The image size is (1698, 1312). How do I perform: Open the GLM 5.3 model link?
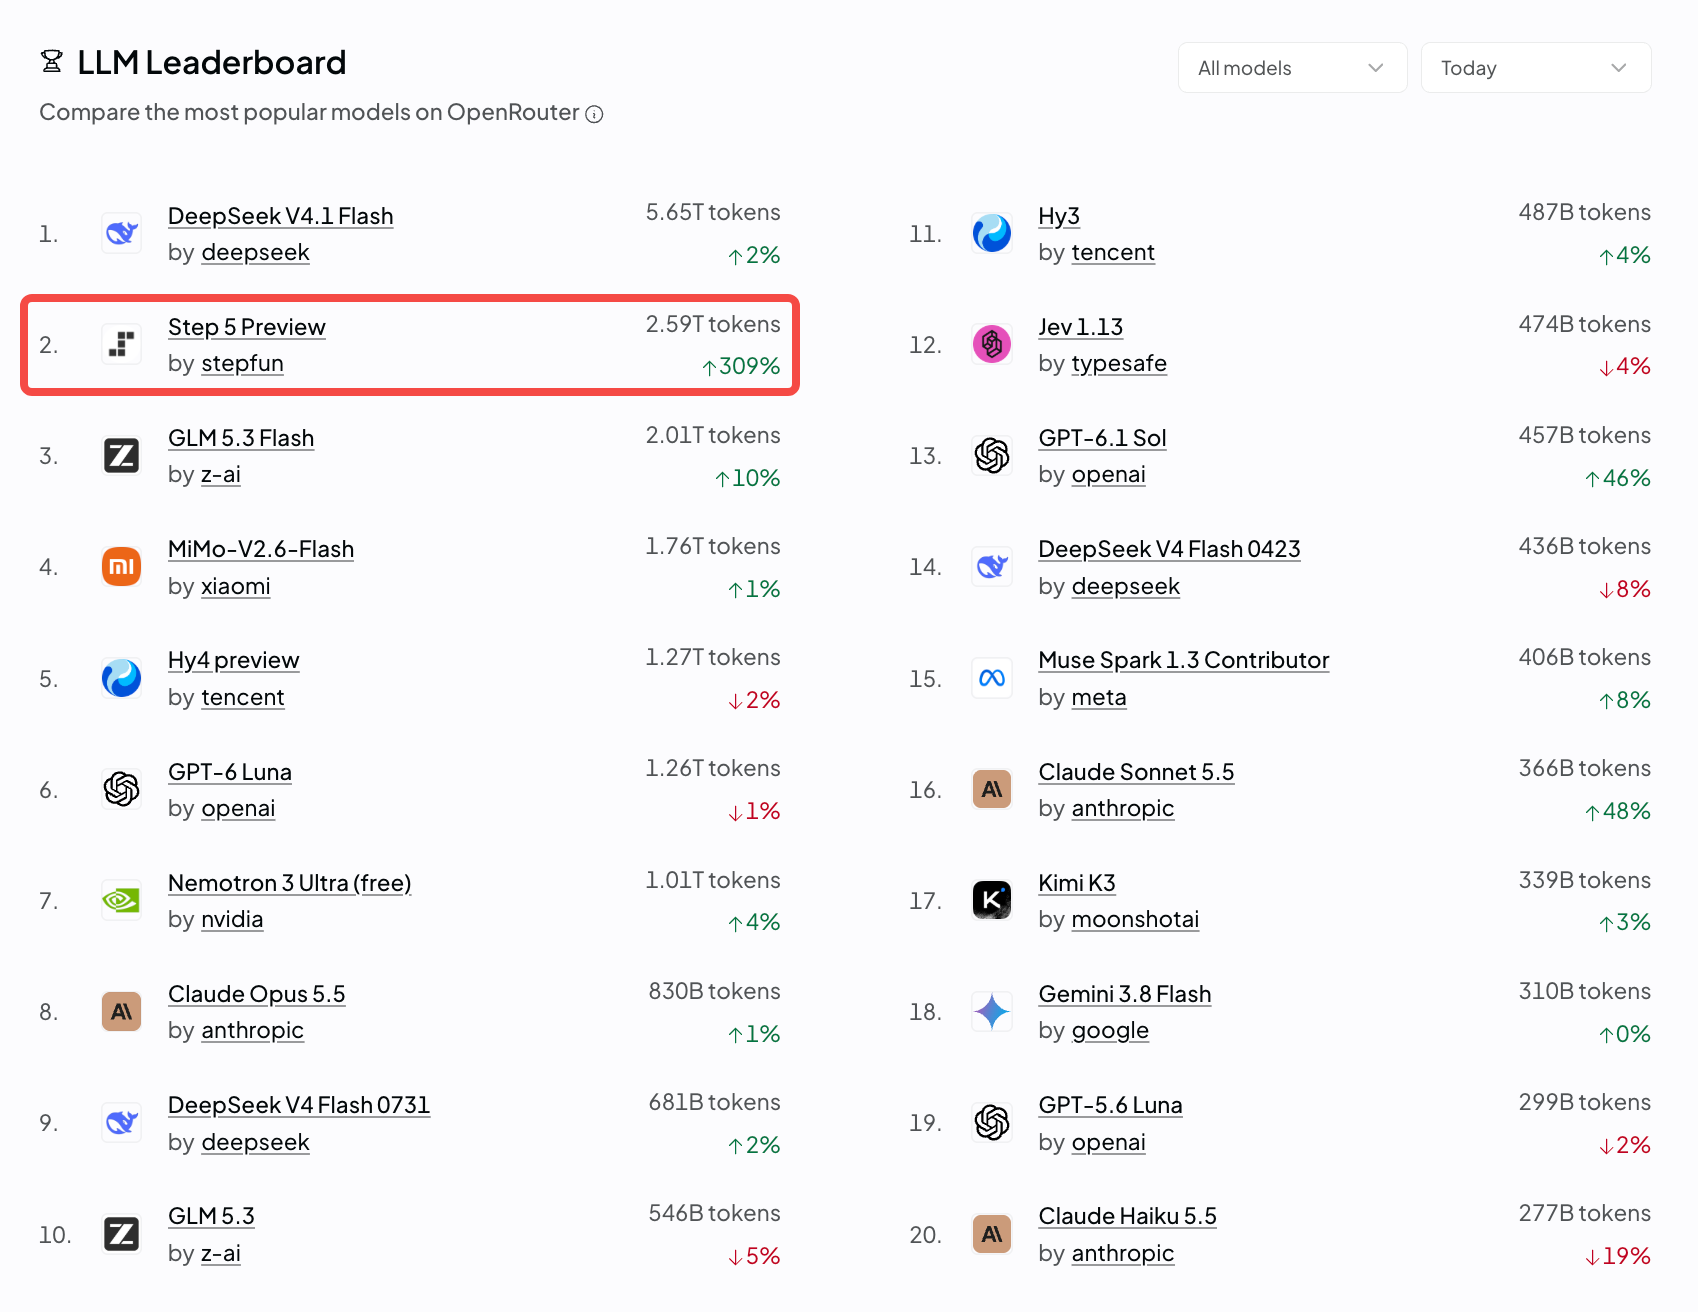(x=211, y=1216)
